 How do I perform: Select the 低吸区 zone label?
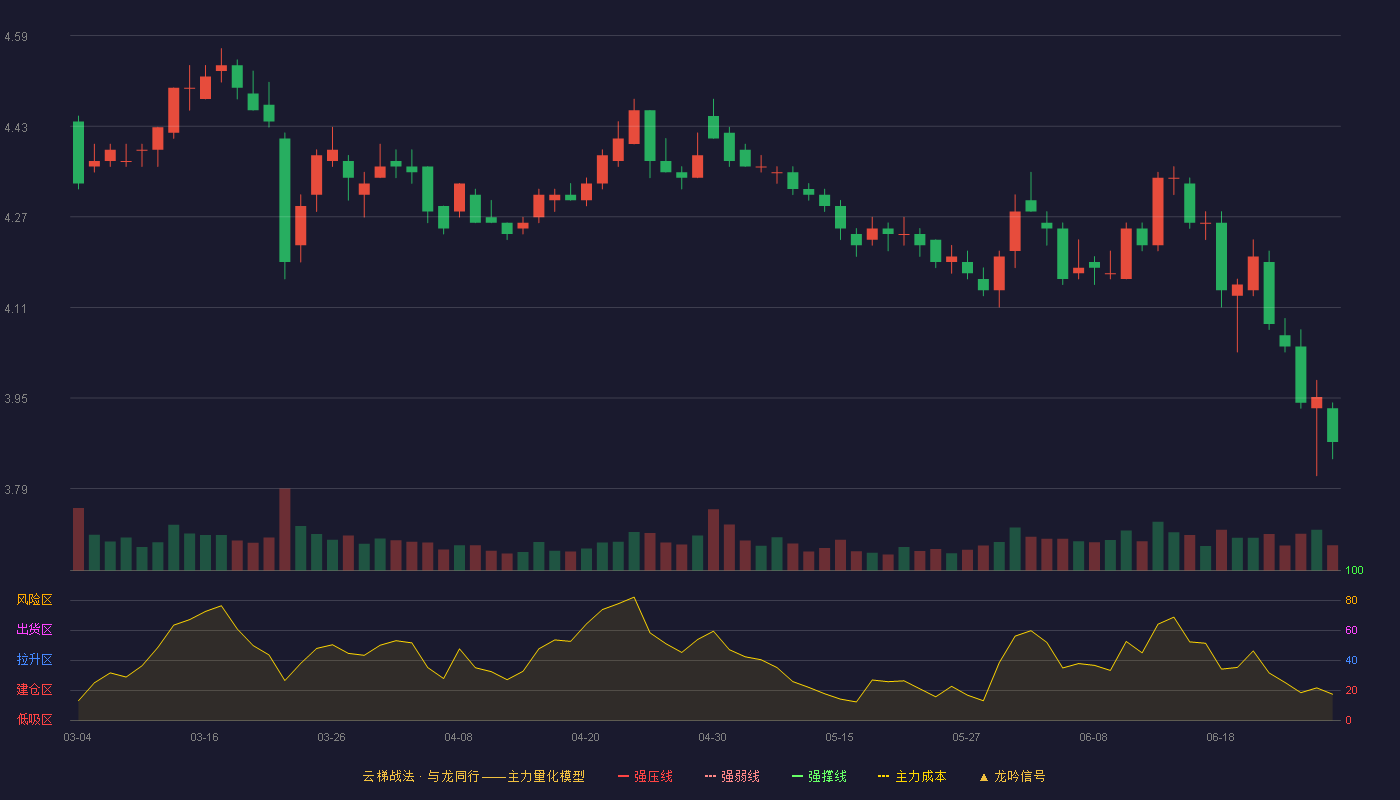coord(34,719)
